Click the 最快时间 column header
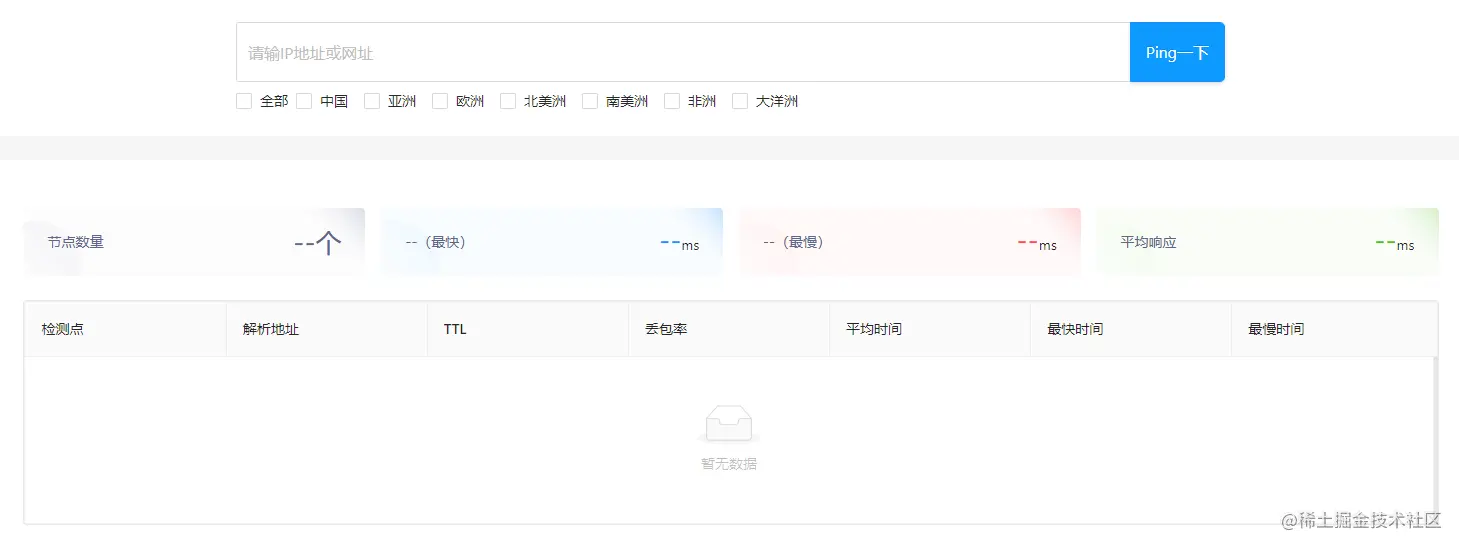Viewport: 1459px width, 548px height. [x=1130, y=329]
